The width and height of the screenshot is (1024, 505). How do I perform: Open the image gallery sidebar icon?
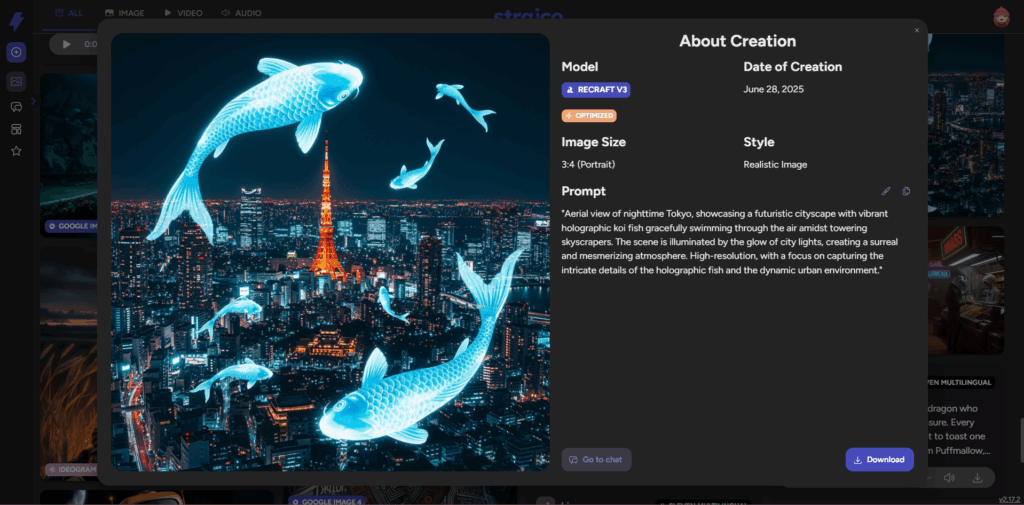pos(16,82)
